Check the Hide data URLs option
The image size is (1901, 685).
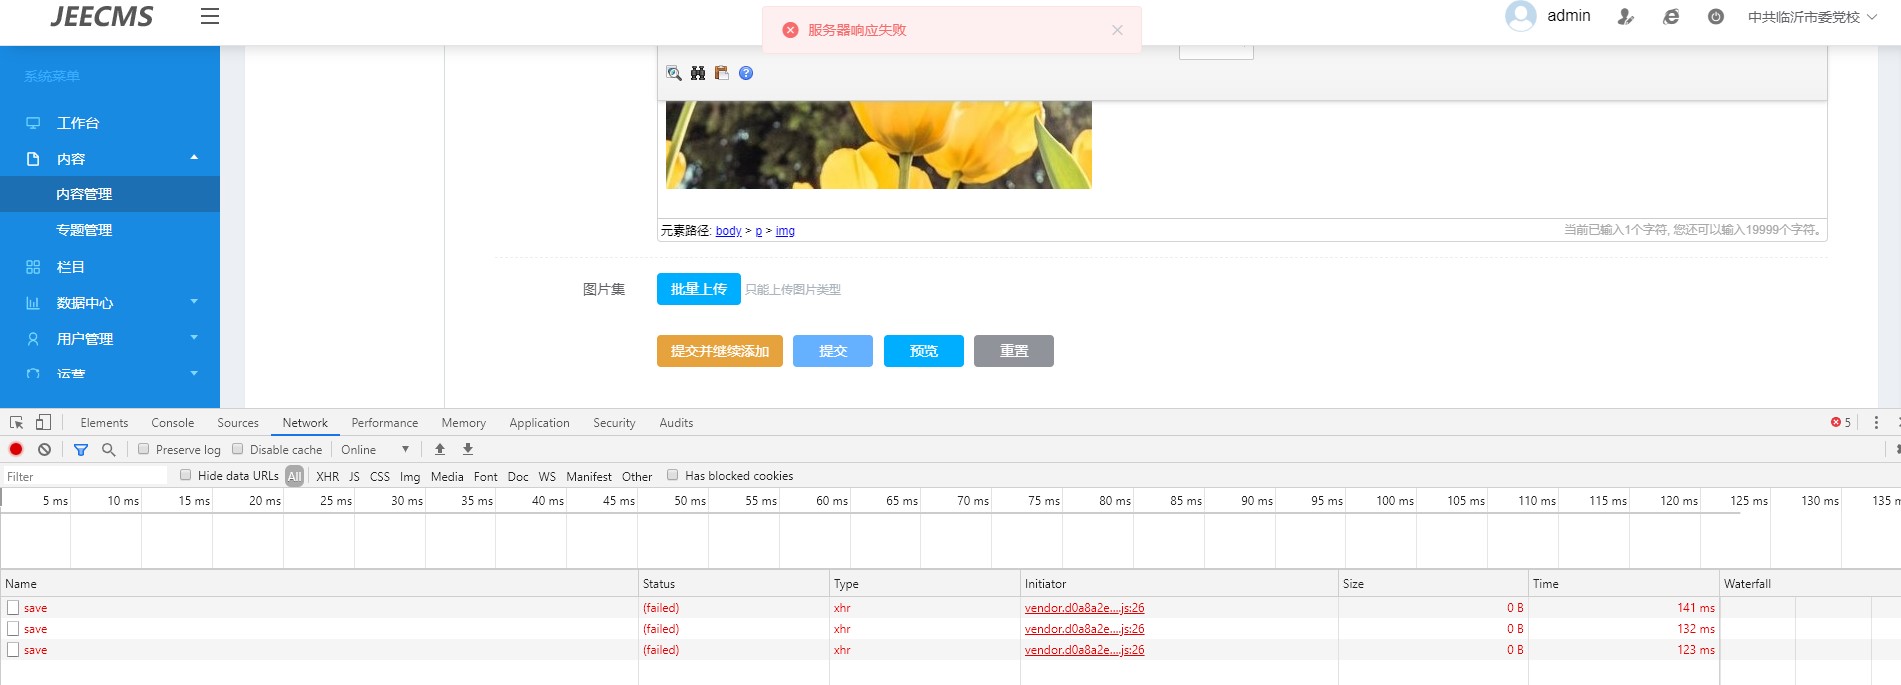coord(186,475)
